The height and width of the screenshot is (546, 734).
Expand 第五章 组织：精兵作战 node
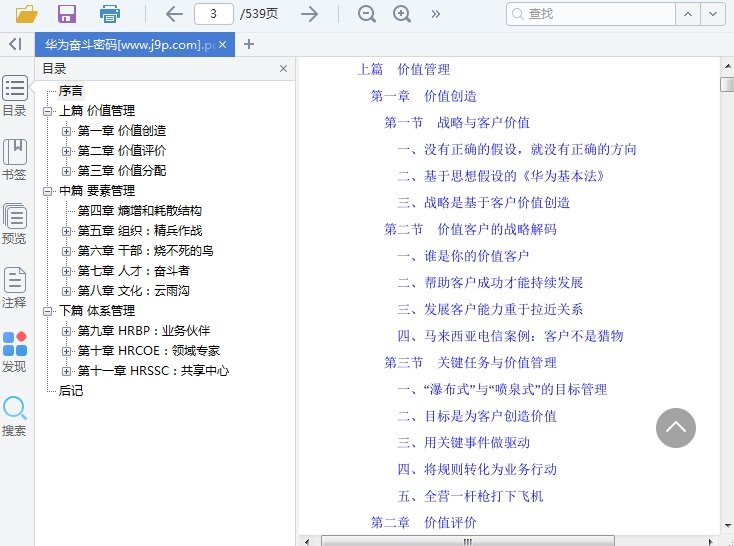66,231
